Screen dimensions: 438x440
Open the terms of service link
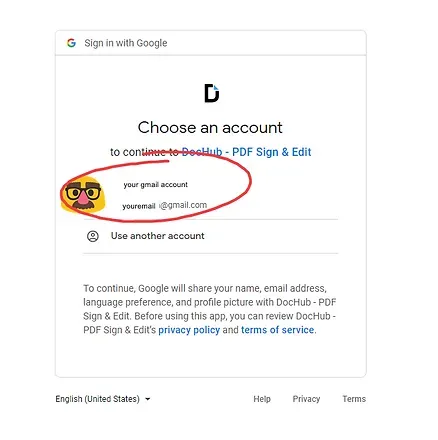point(277,330)
